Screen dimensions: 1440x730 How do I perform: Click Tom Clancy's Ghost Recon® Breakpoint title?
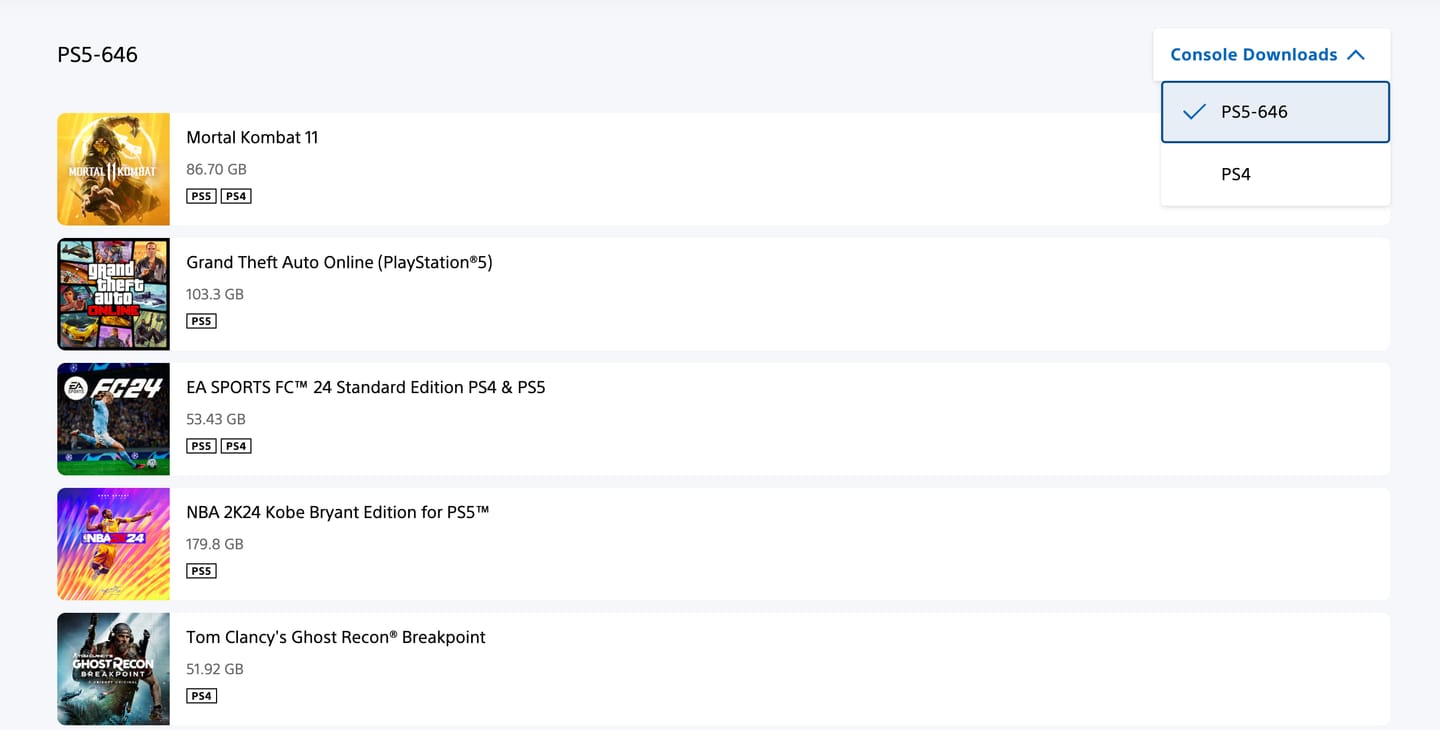pos(336,637)
